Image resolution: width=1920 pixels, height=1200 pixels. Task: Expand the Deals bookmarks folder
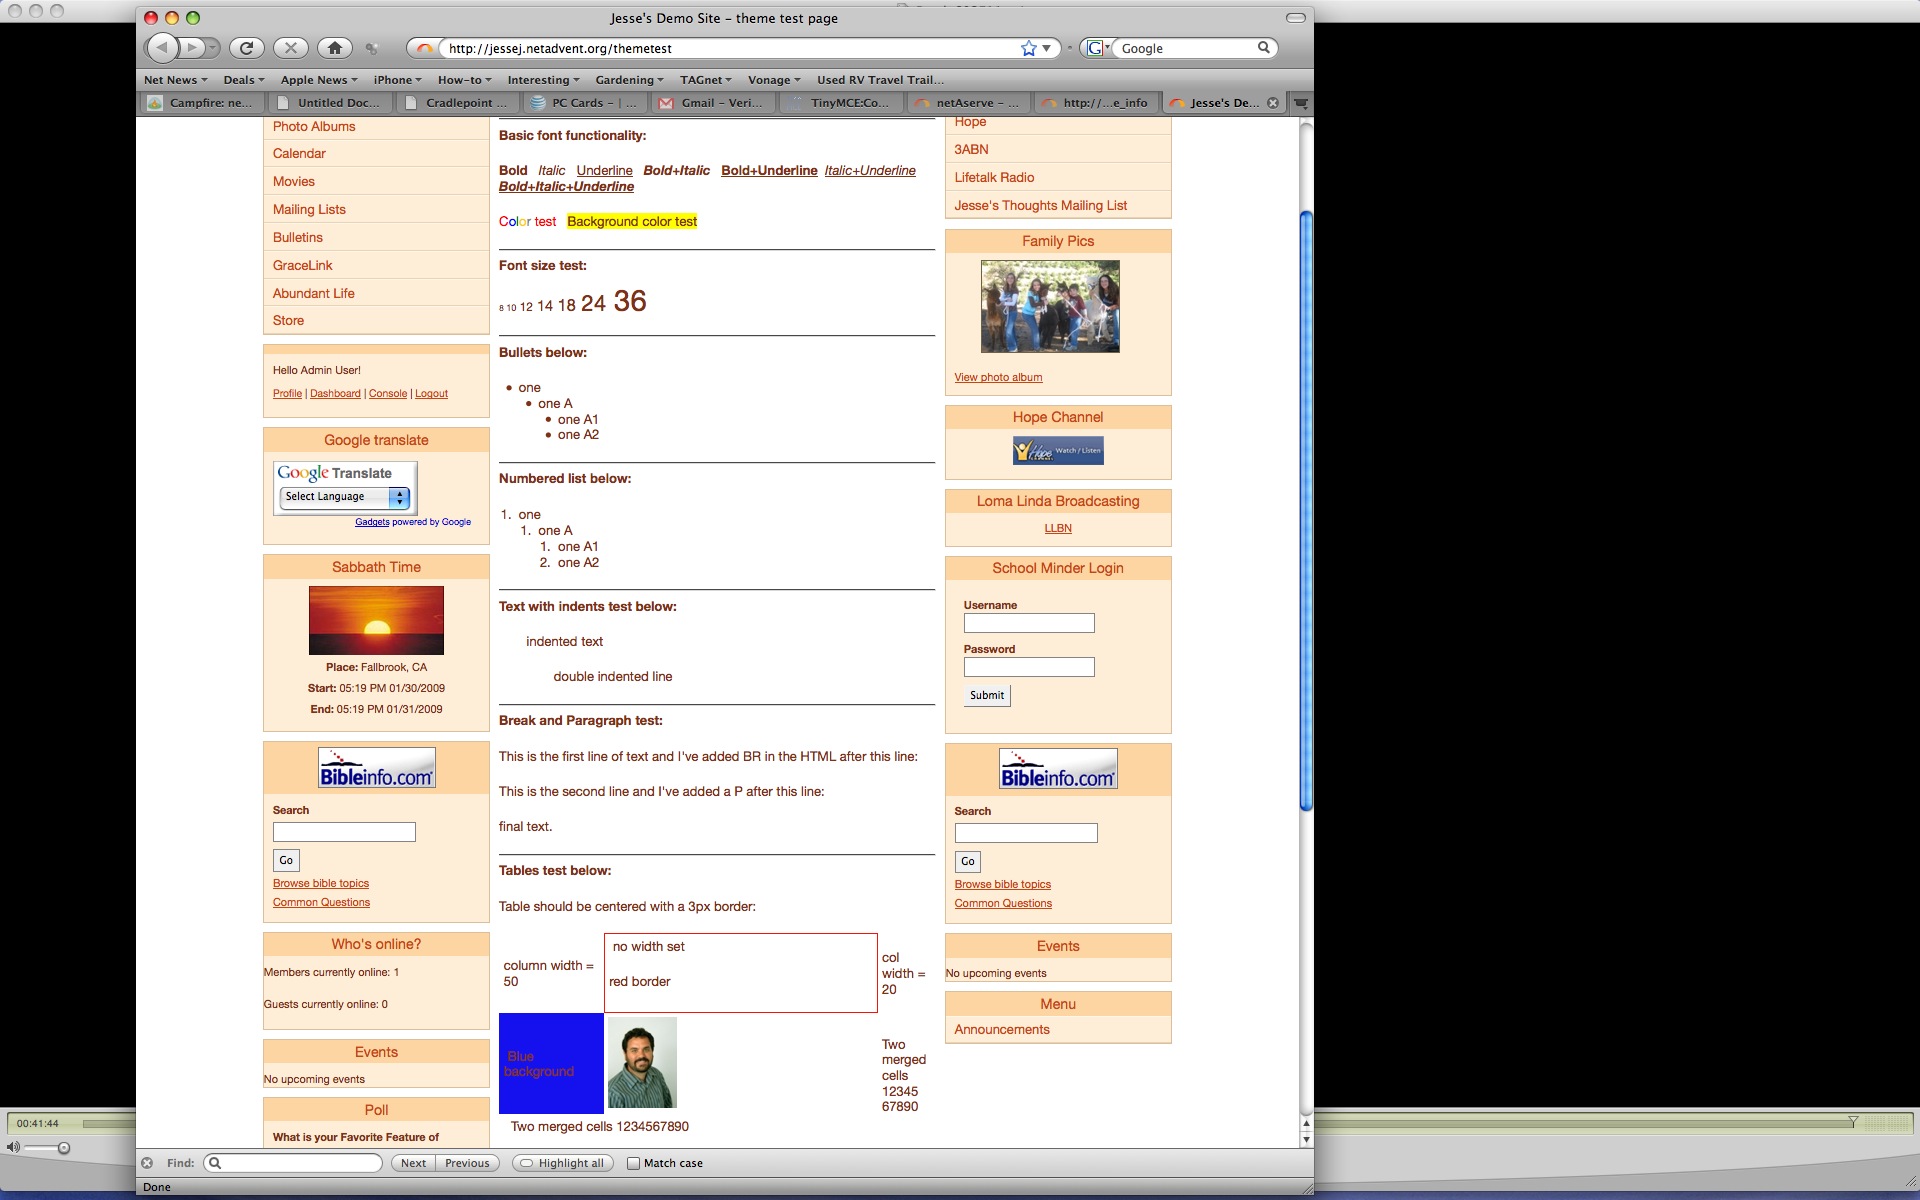[243, 80]
